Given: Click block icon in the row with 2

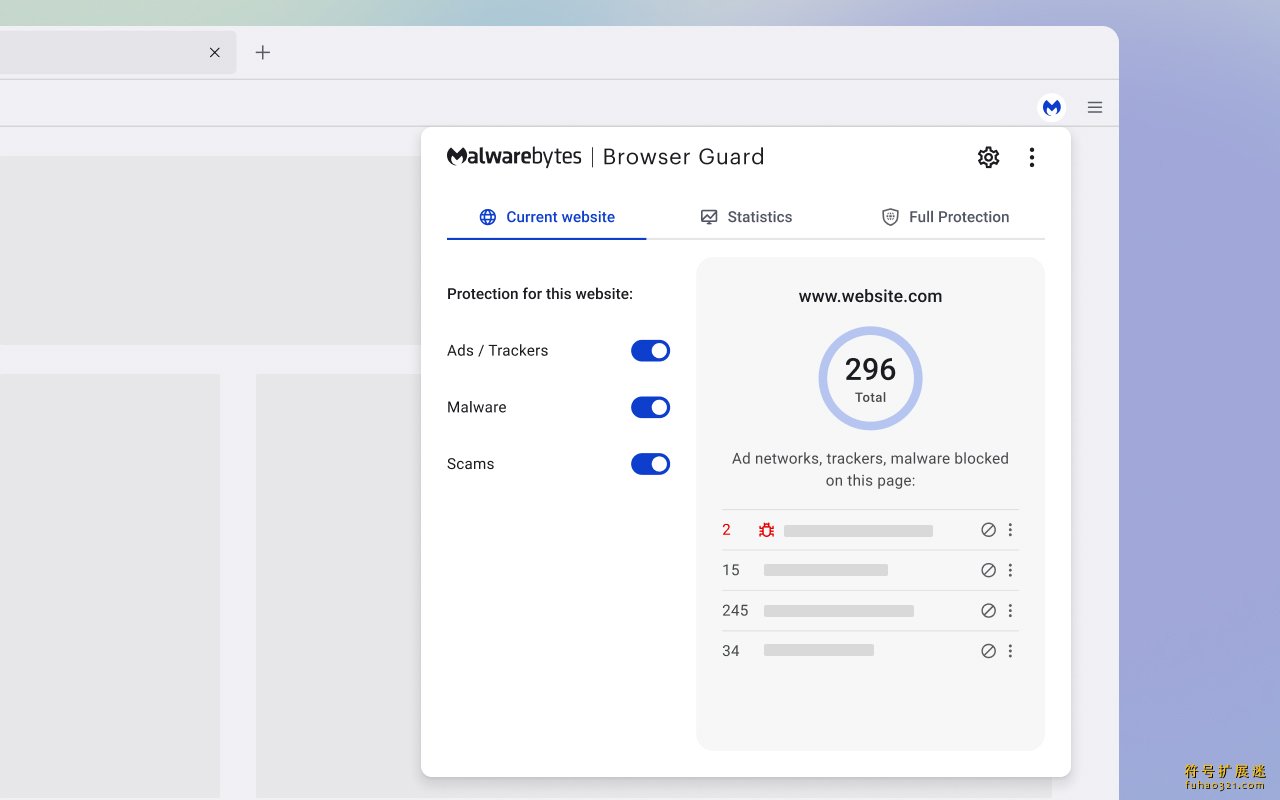Looking at the screenshot, I should (x=988, y=530).
